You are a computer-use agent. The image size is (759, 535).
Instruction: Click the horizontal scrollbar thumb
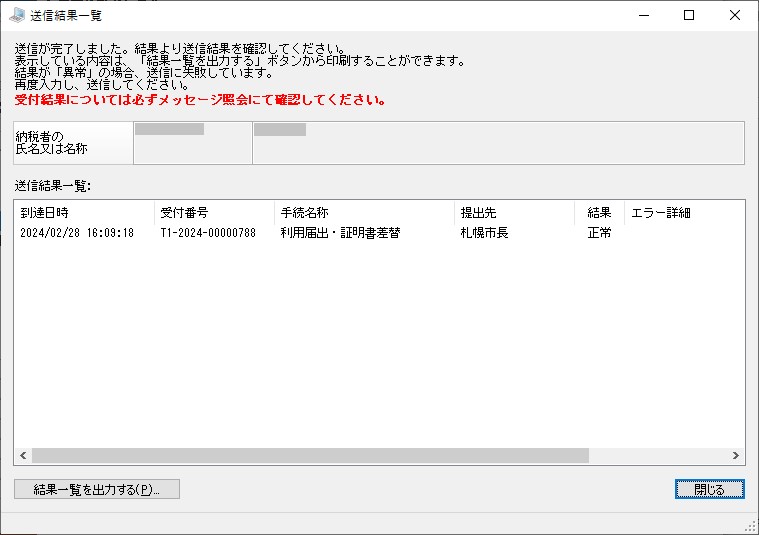(310, 456)
